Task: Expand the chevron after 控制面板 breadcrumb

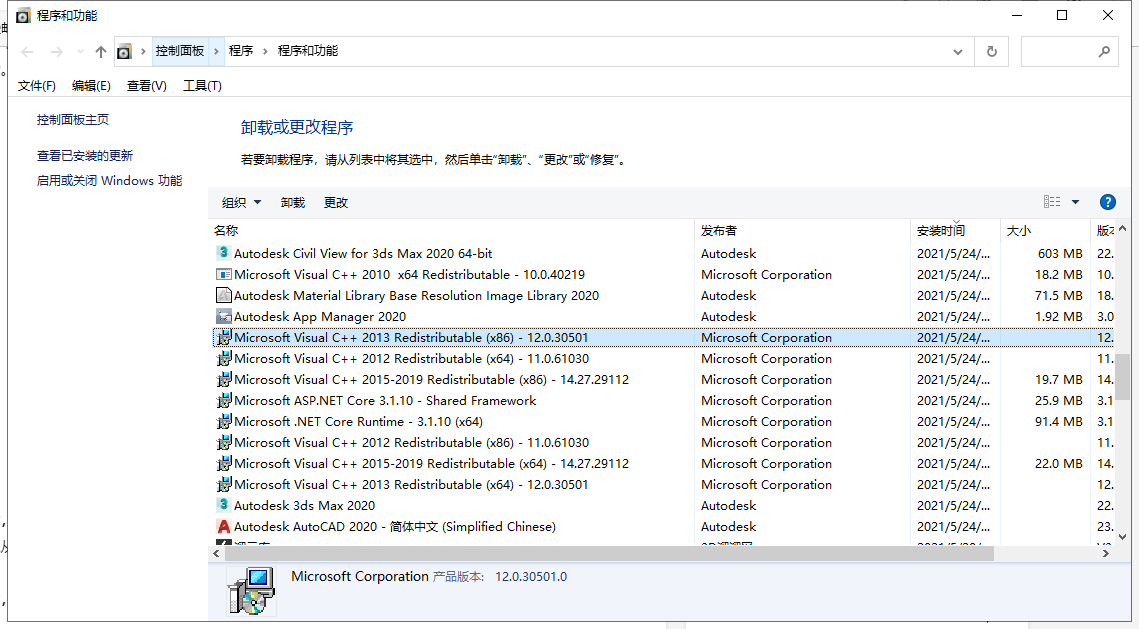Action: coord(216,51)
